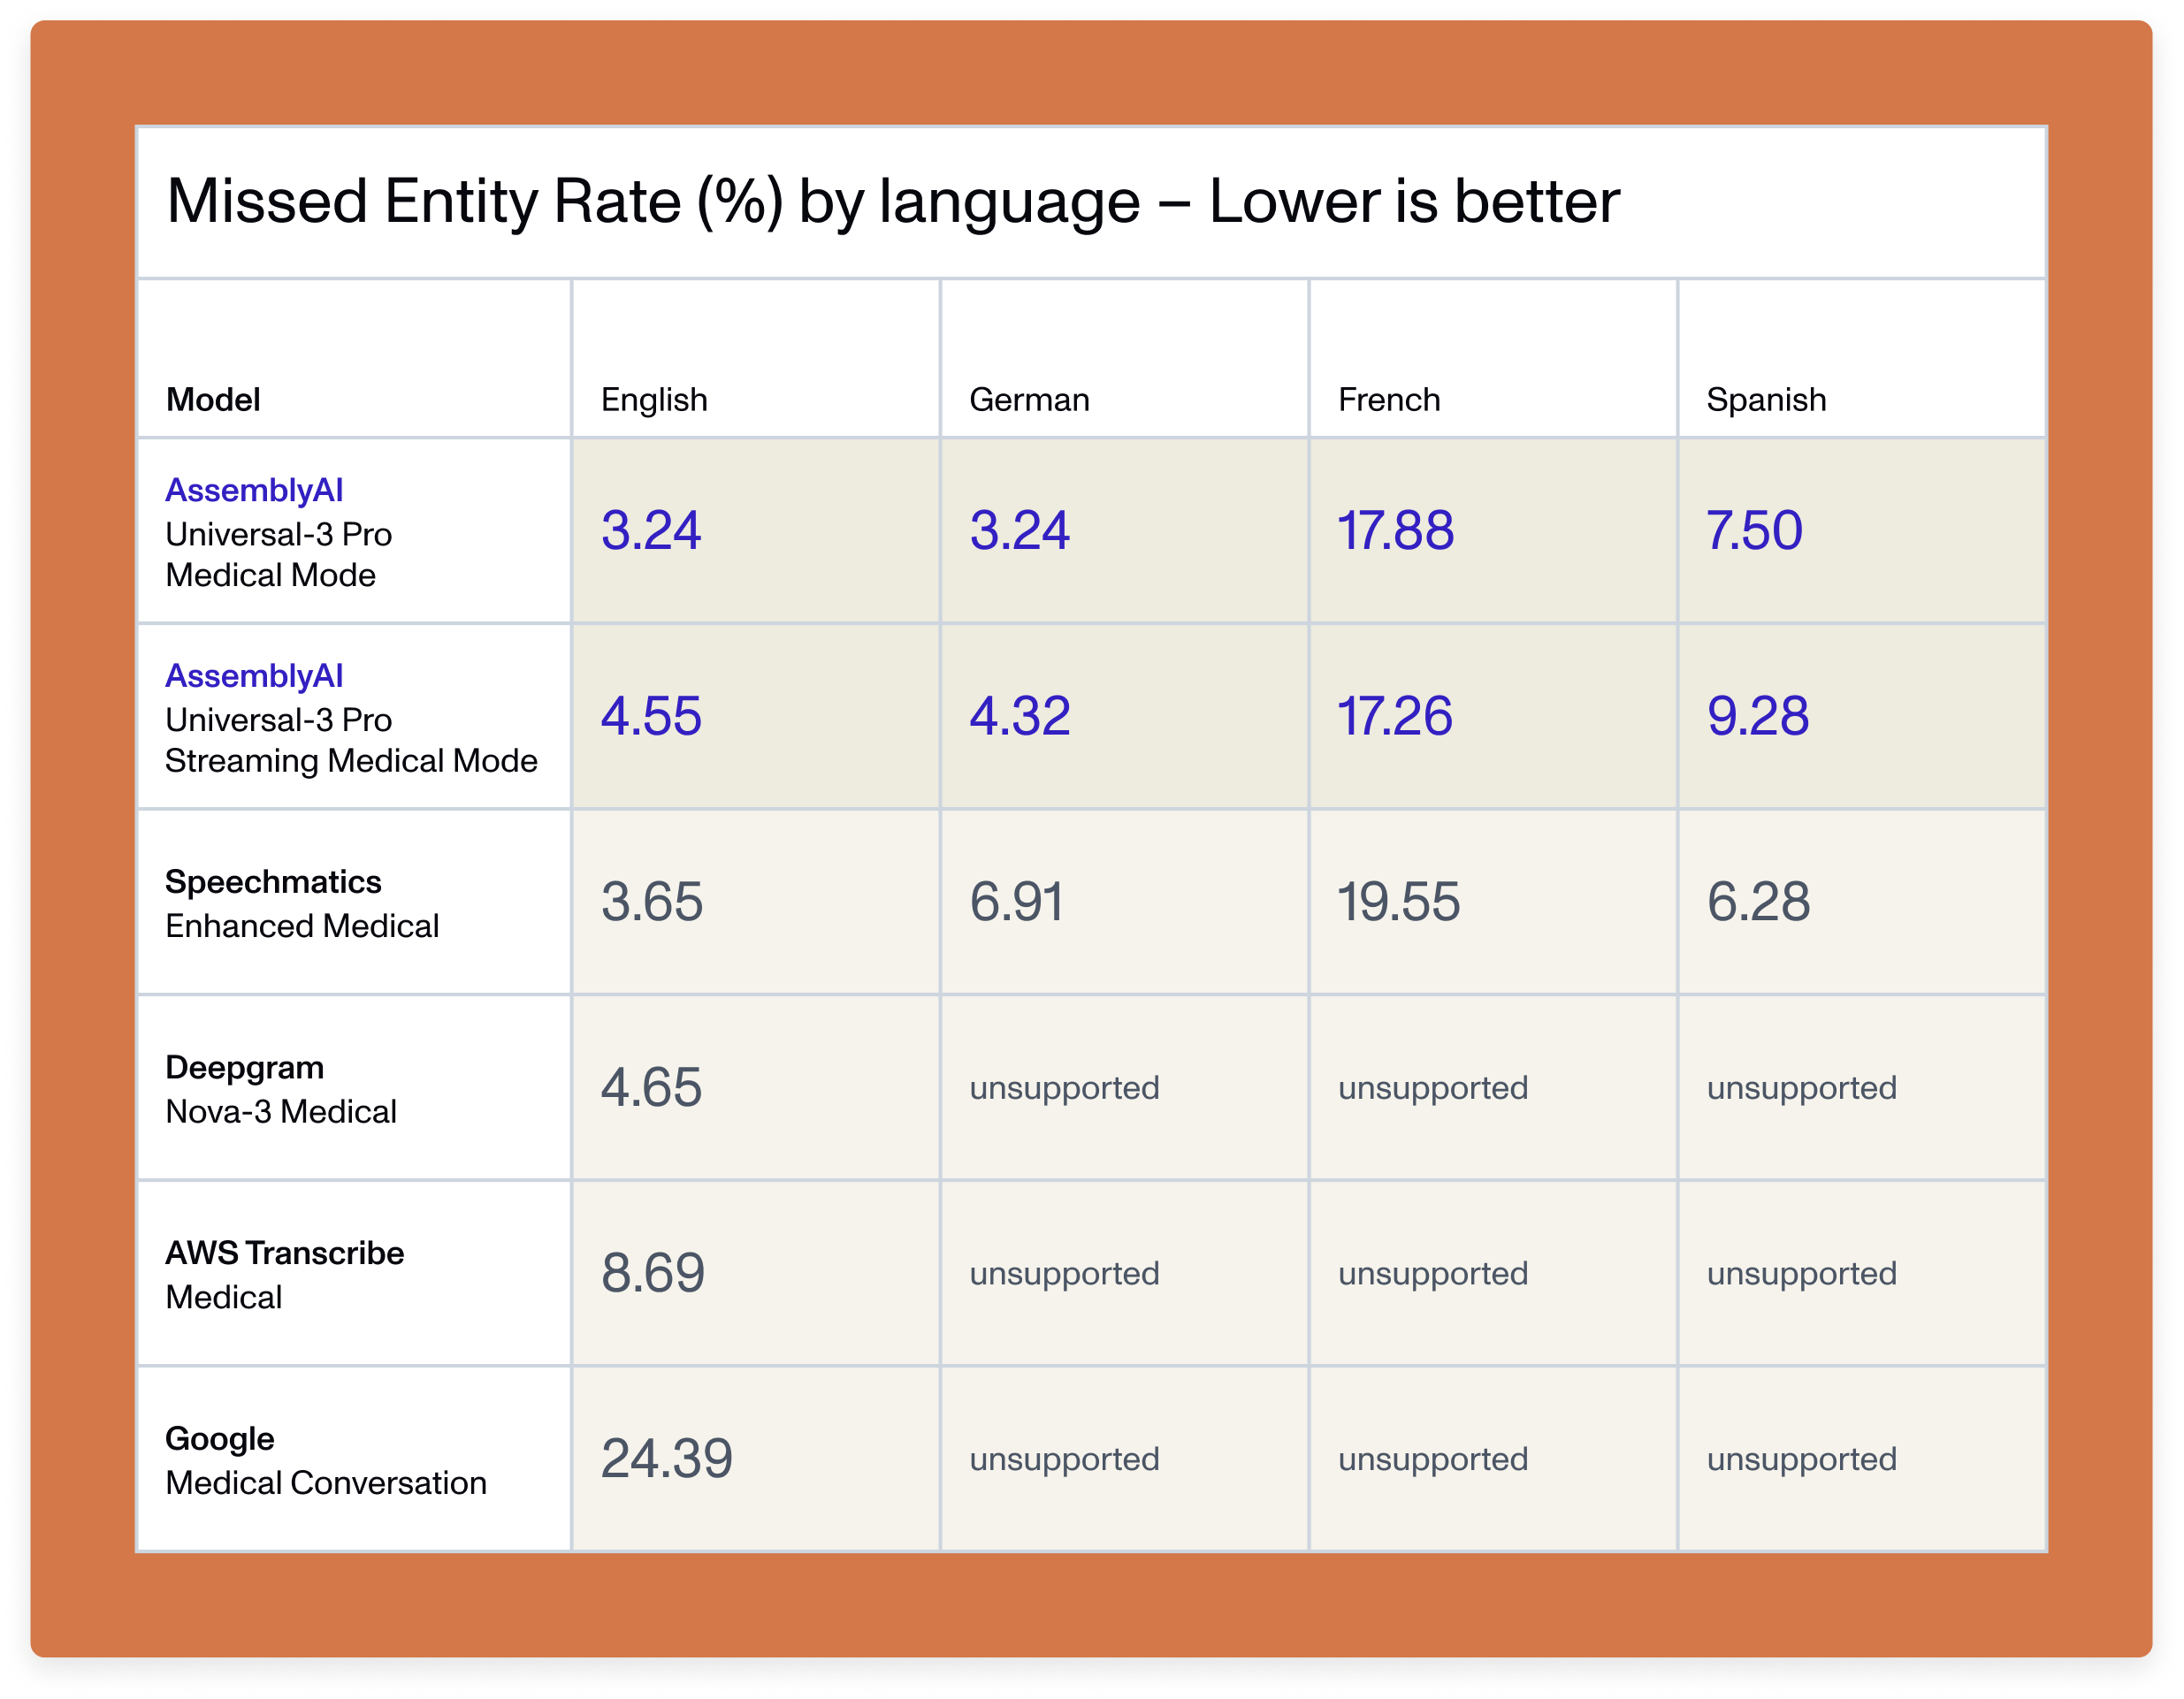2184x1699 pixels.
Task: Click the Model column header
Action: pos(213,400)
